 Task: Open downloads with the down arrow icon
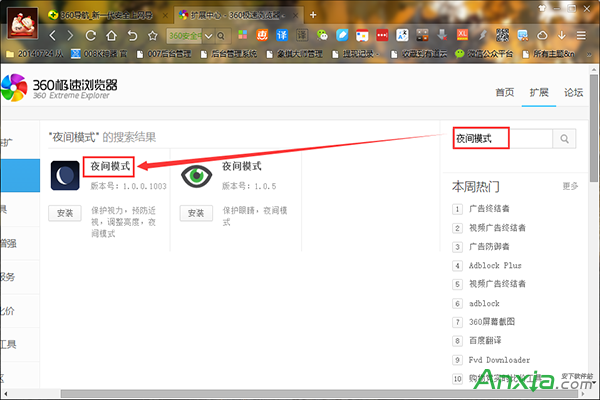[561, 35]
